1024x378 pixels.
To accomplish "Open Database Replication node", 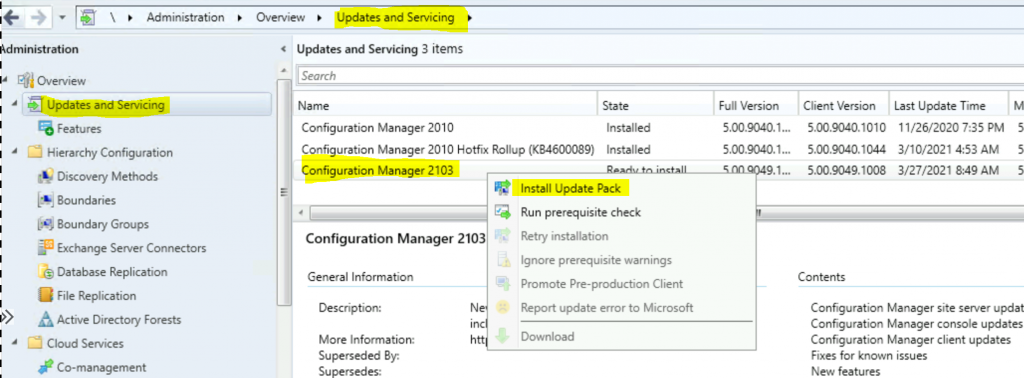I will point(112,272).
